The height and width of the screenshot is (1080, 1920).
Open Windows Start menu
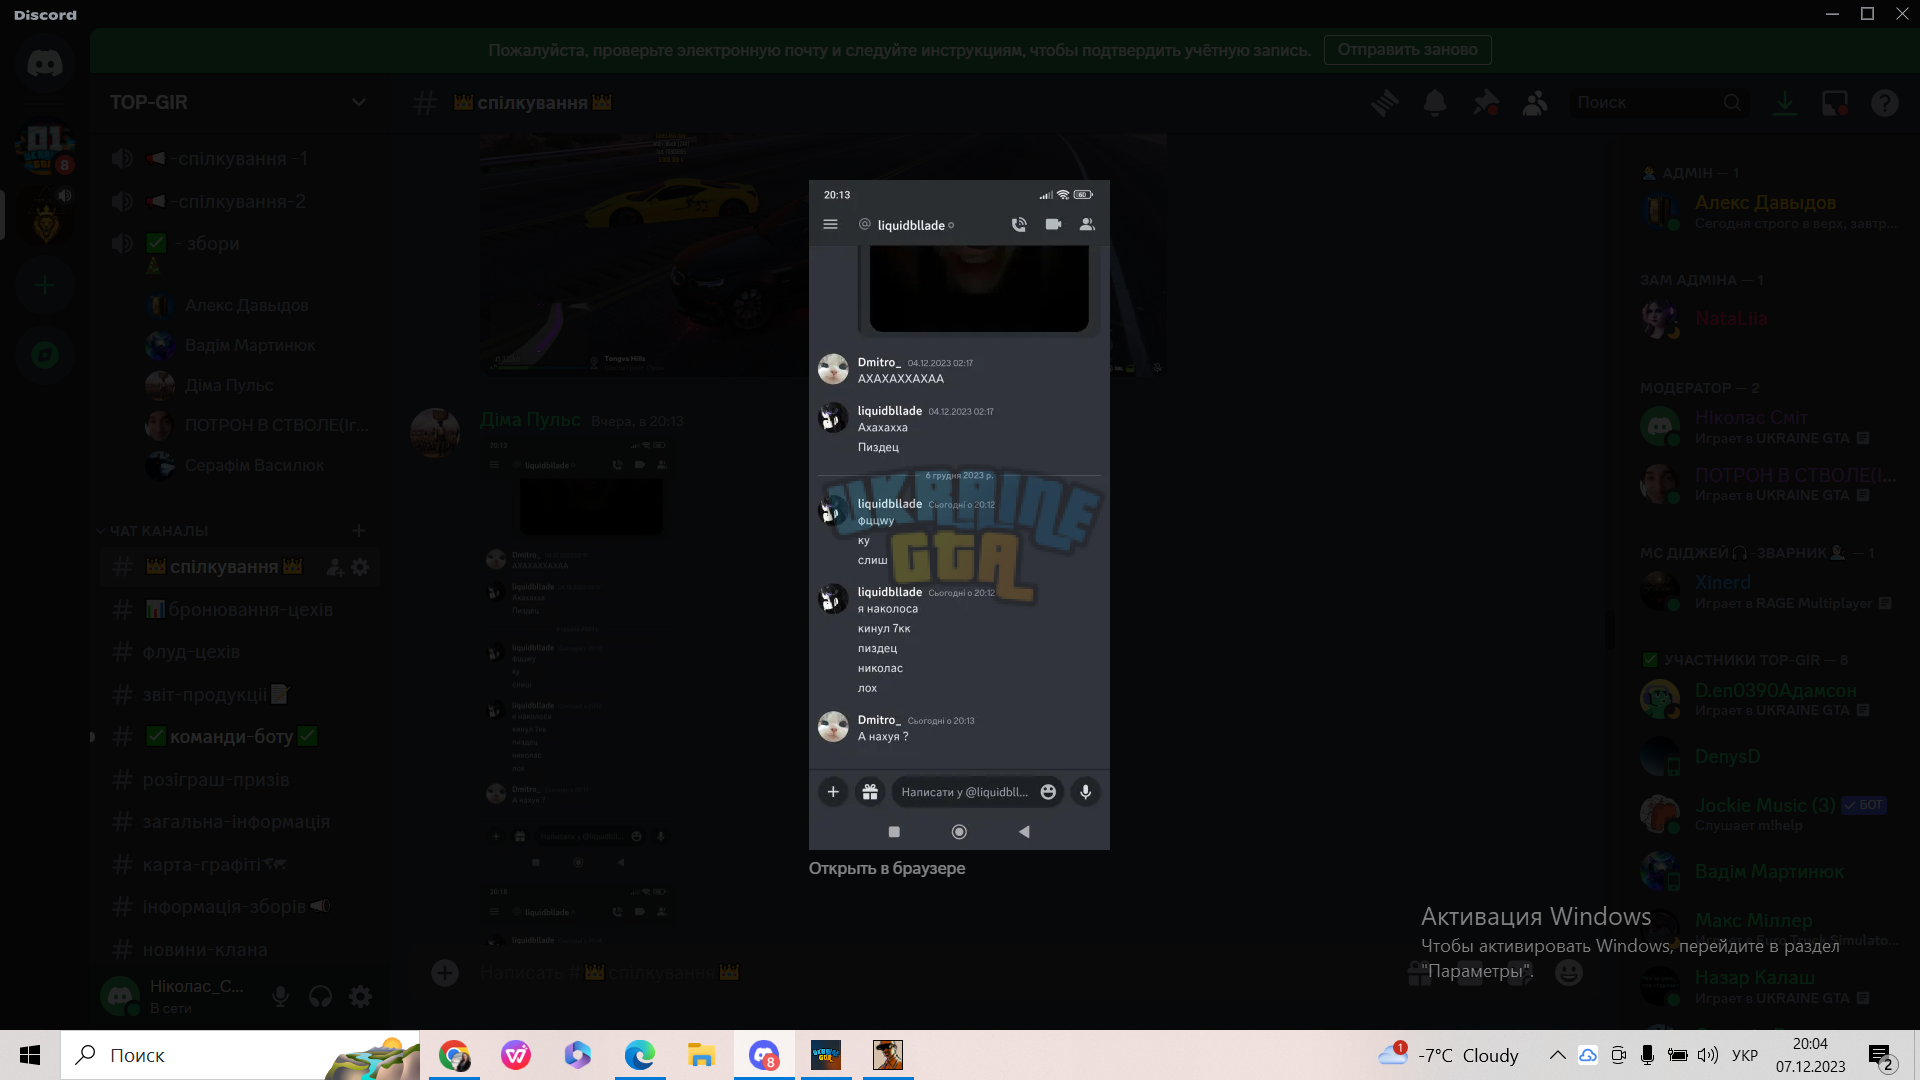30,1055
